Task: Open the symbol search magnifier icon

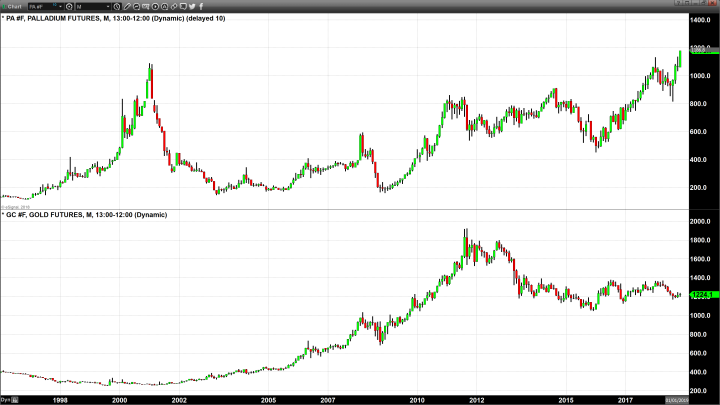Action: [69, 6]
